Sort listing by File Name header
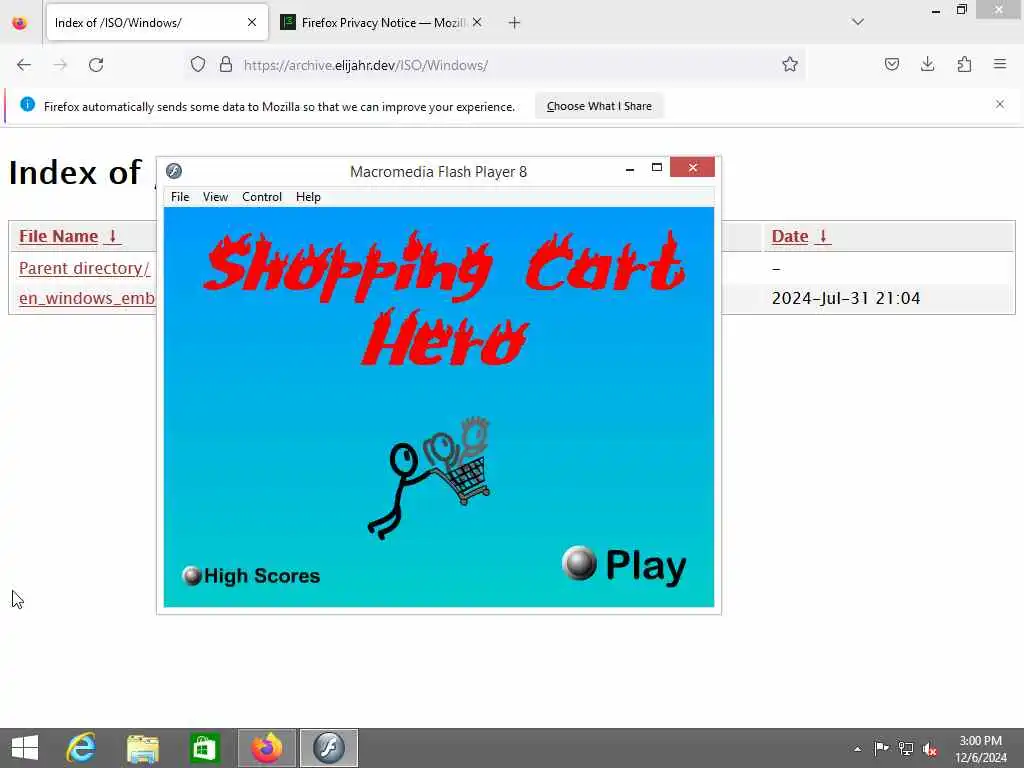 tap(69, 236)
